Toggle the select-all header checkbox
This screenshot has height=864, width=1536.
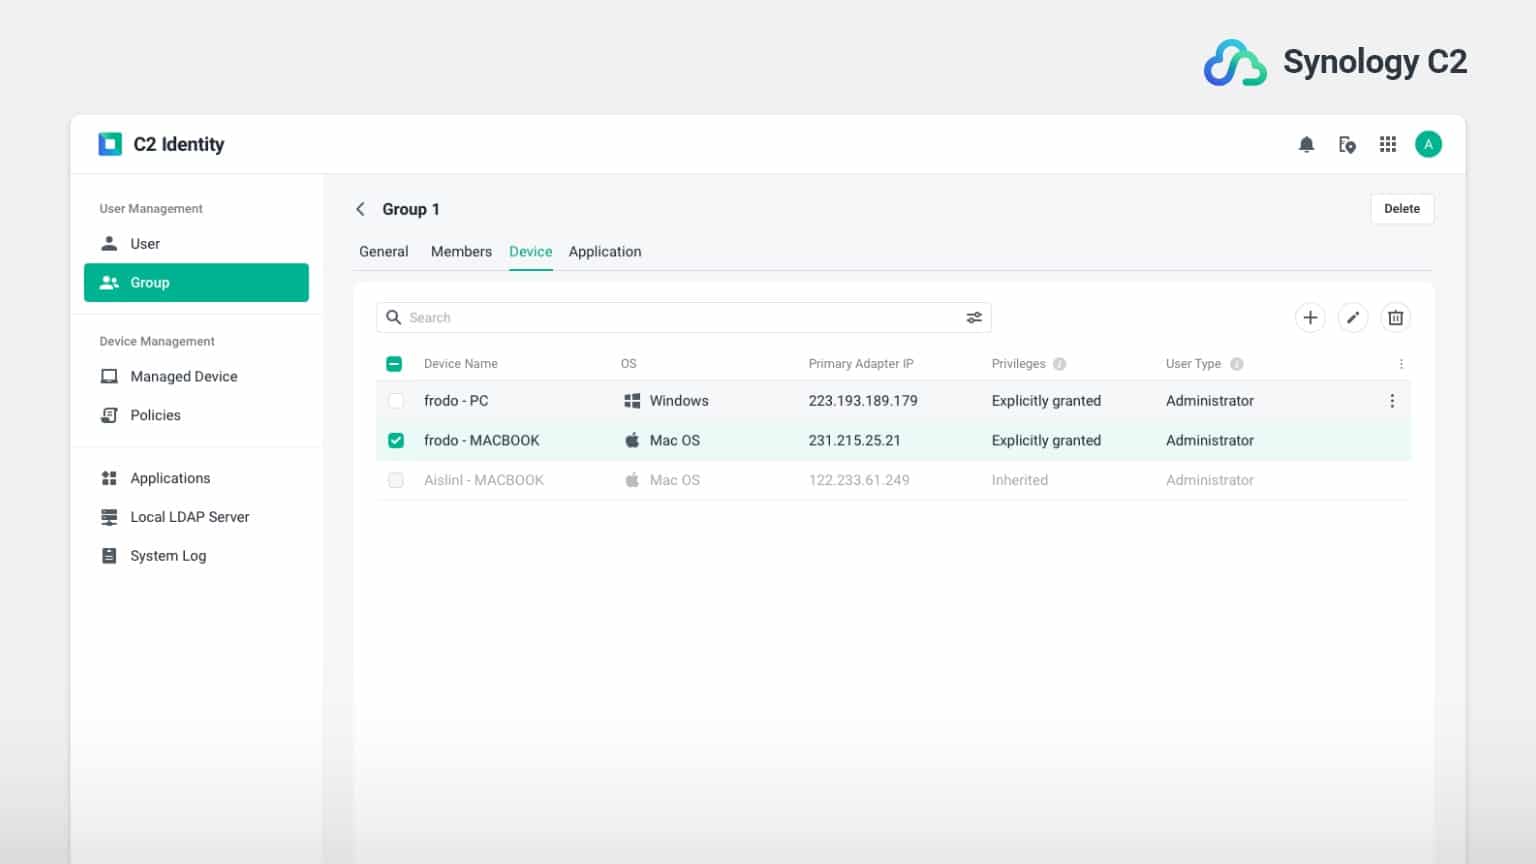(394, 364)
